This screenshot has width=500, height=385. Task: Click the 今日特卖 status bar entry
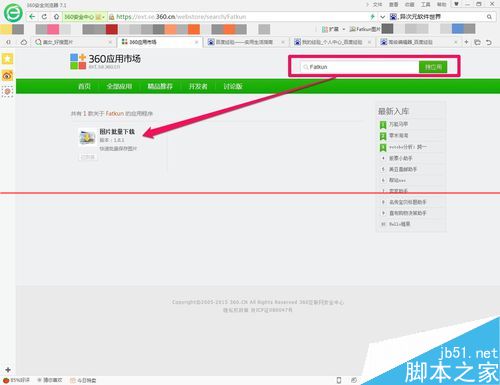[x=83, y=380]
